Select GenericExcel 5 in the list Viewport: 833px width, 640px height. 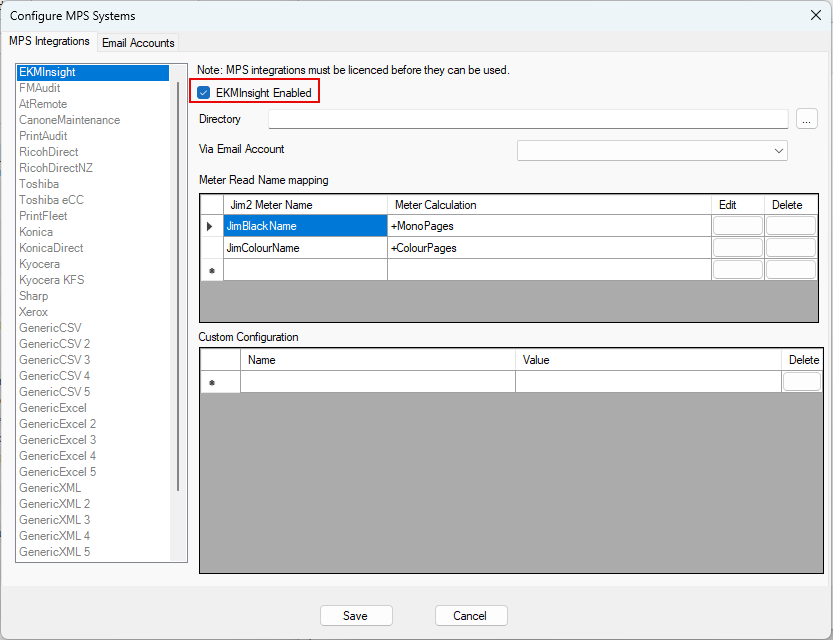click(93, 472)
